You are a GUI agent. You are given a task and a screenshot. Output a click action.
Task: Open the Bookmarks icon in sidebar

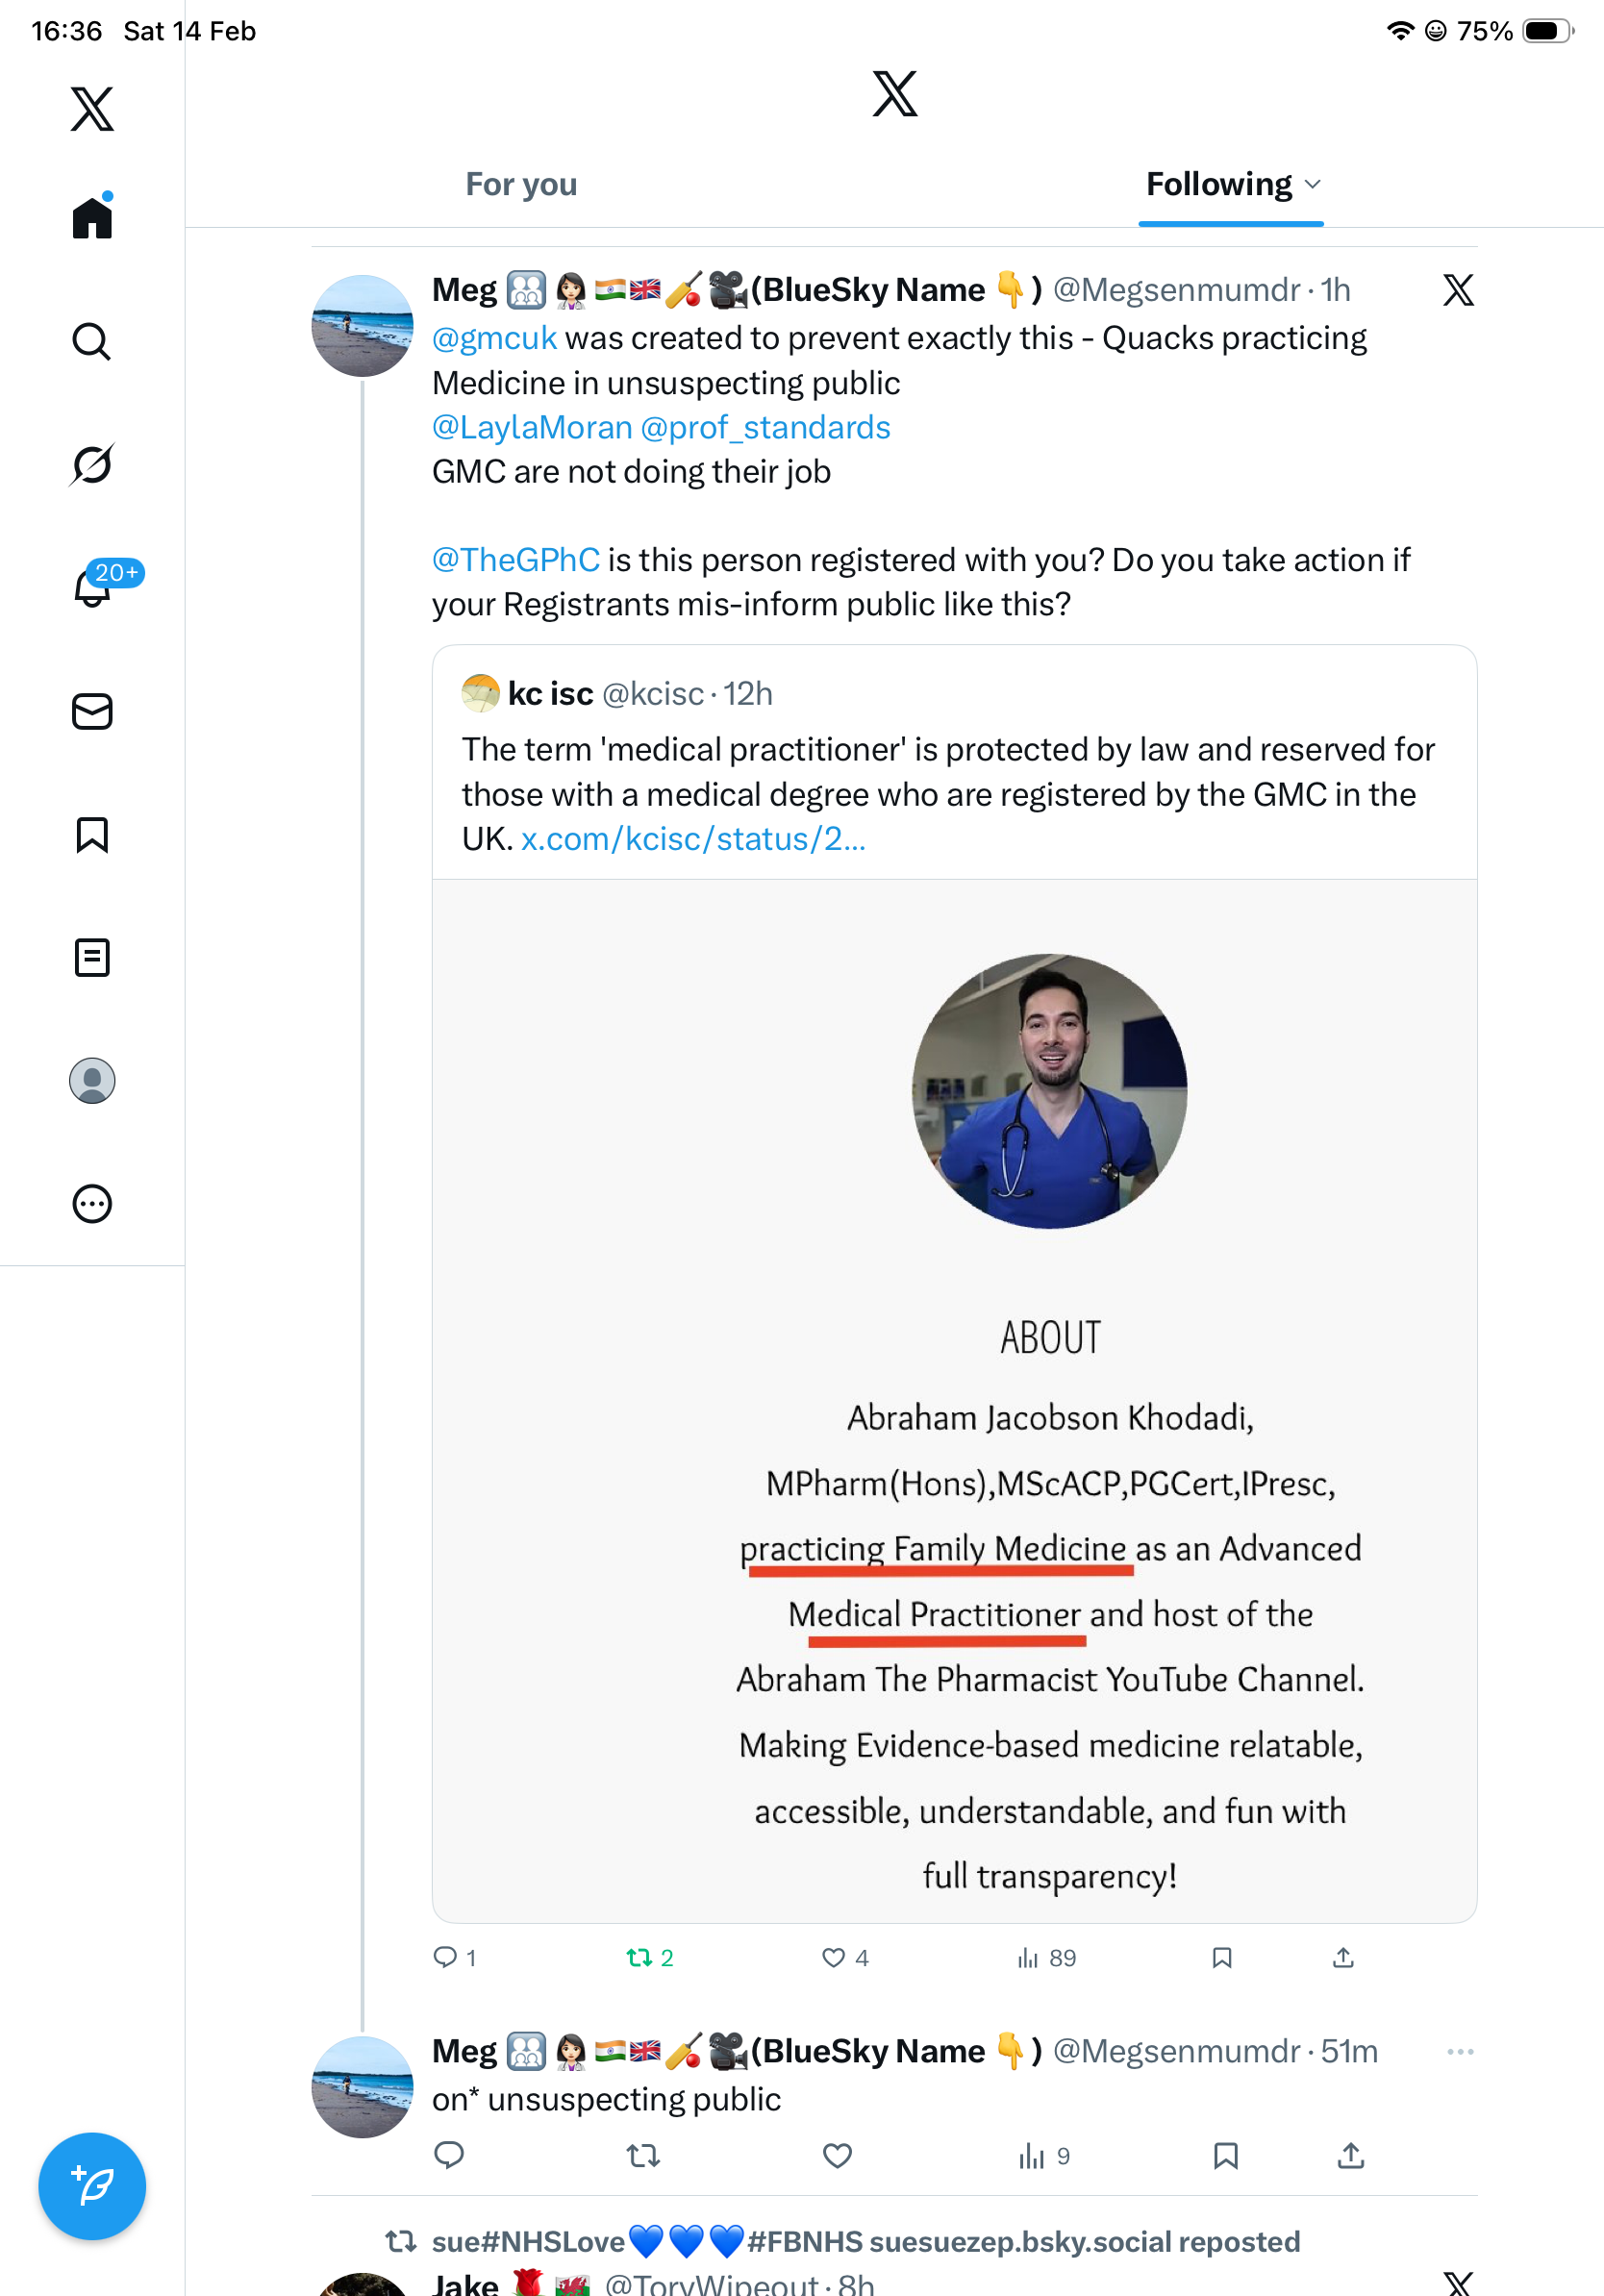click(92, 835)
